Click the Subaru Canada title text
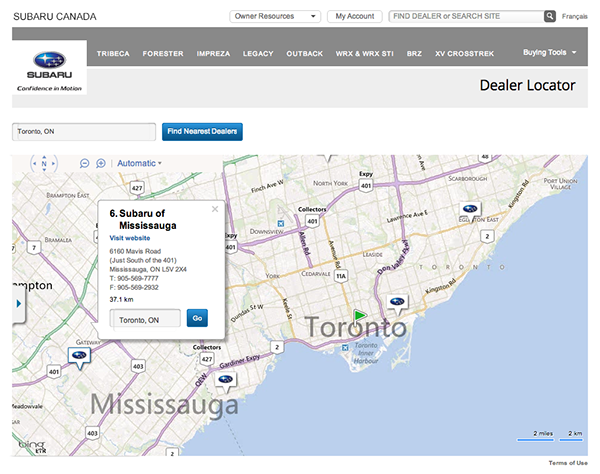Image resolution: width=600 pixels, height=474 pixels. coord(55,17)
